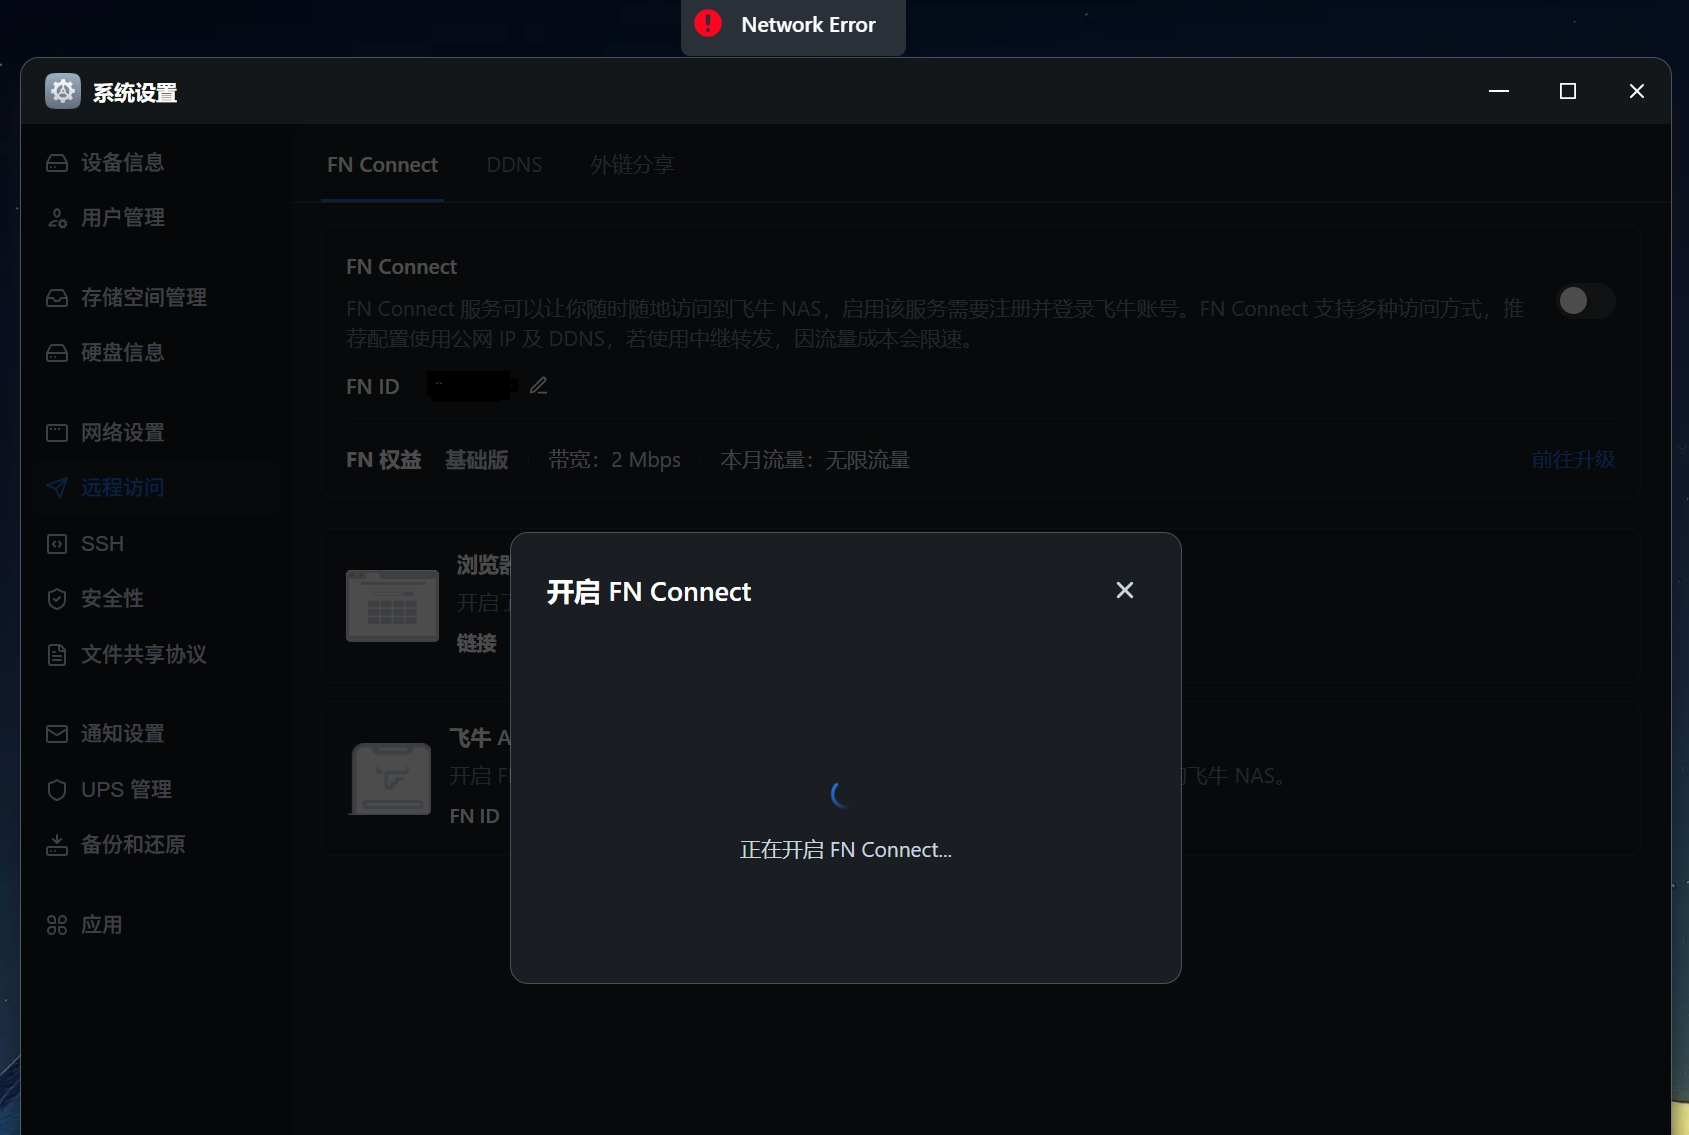Click the 正在开启 FN Connect... status text

pos(846,850)
